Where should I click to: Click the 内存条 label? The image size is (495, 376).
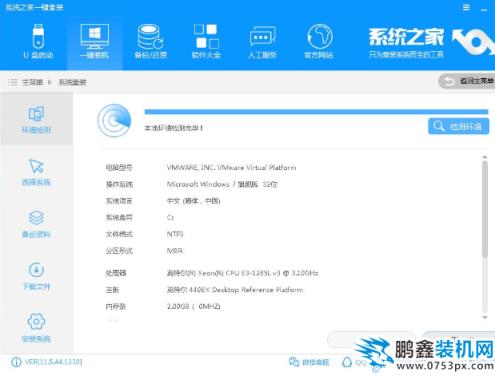116,306
